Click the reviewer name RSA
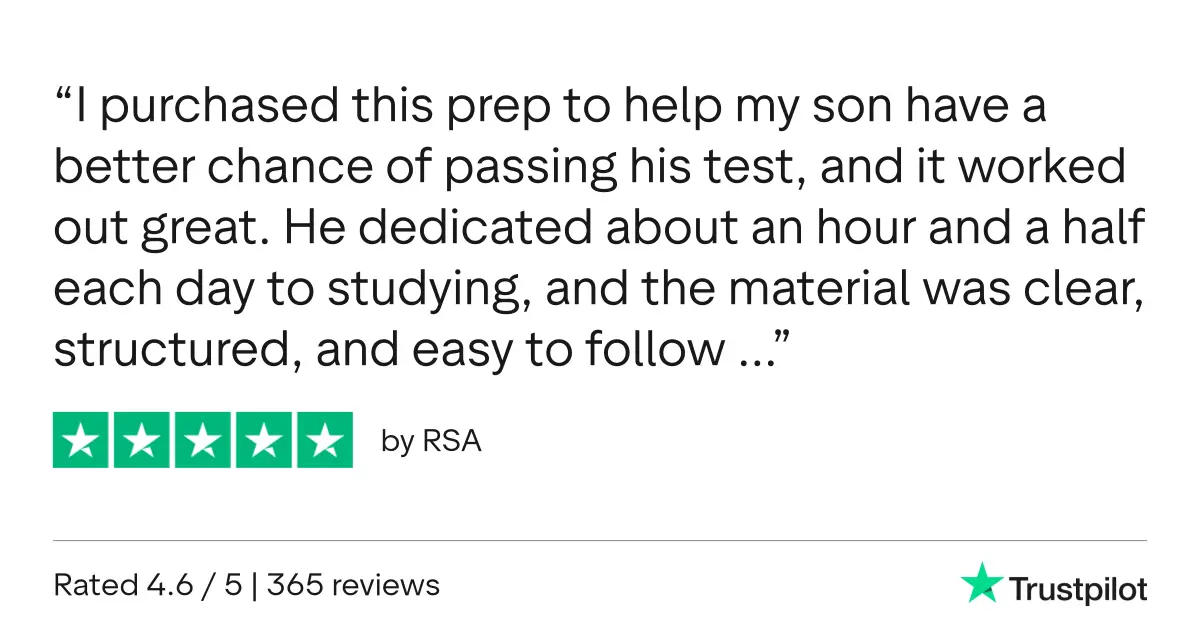Image resolution: width=1200 pixels, height=627 pixels. pos(453,441)
